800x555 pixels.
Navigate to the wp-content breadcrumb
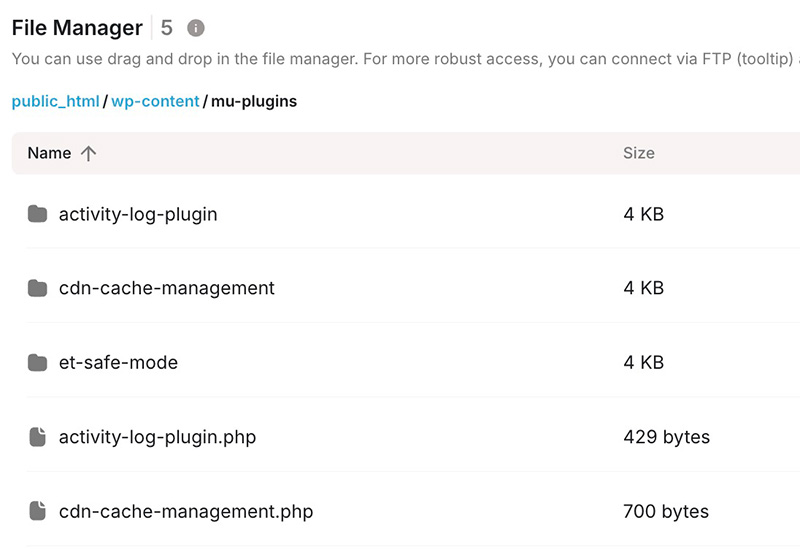[155, 101]
